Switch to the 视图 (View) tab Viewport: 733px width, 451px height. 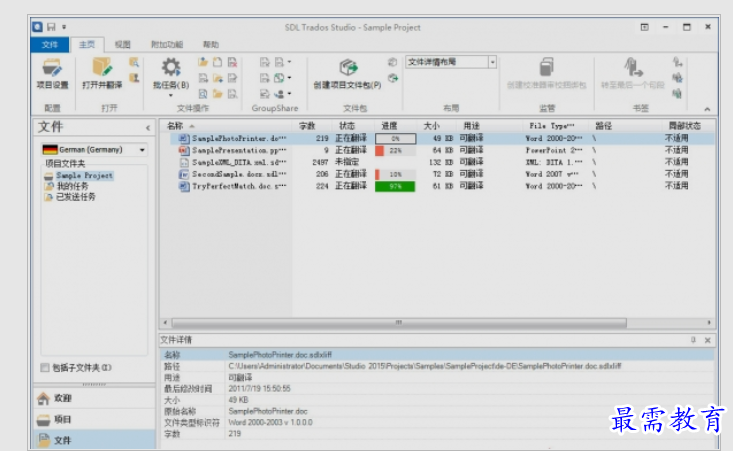[122, 44]
